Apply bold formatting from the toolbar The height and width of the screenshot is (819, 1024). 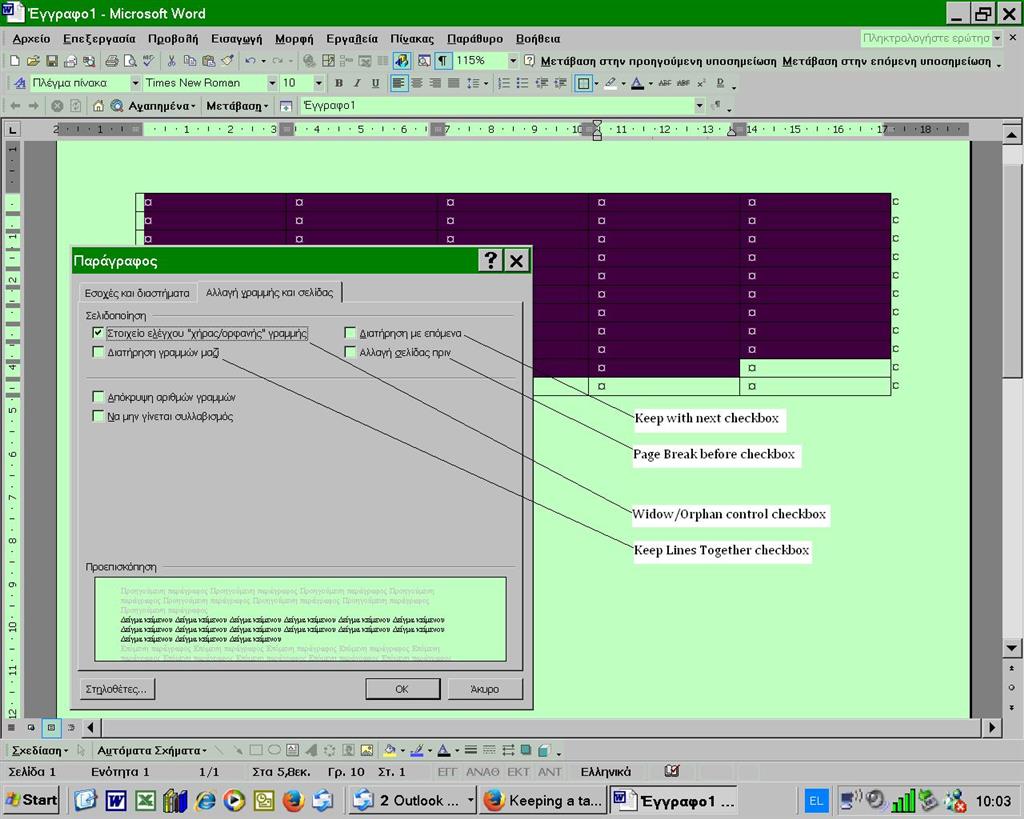coord(339,82)
